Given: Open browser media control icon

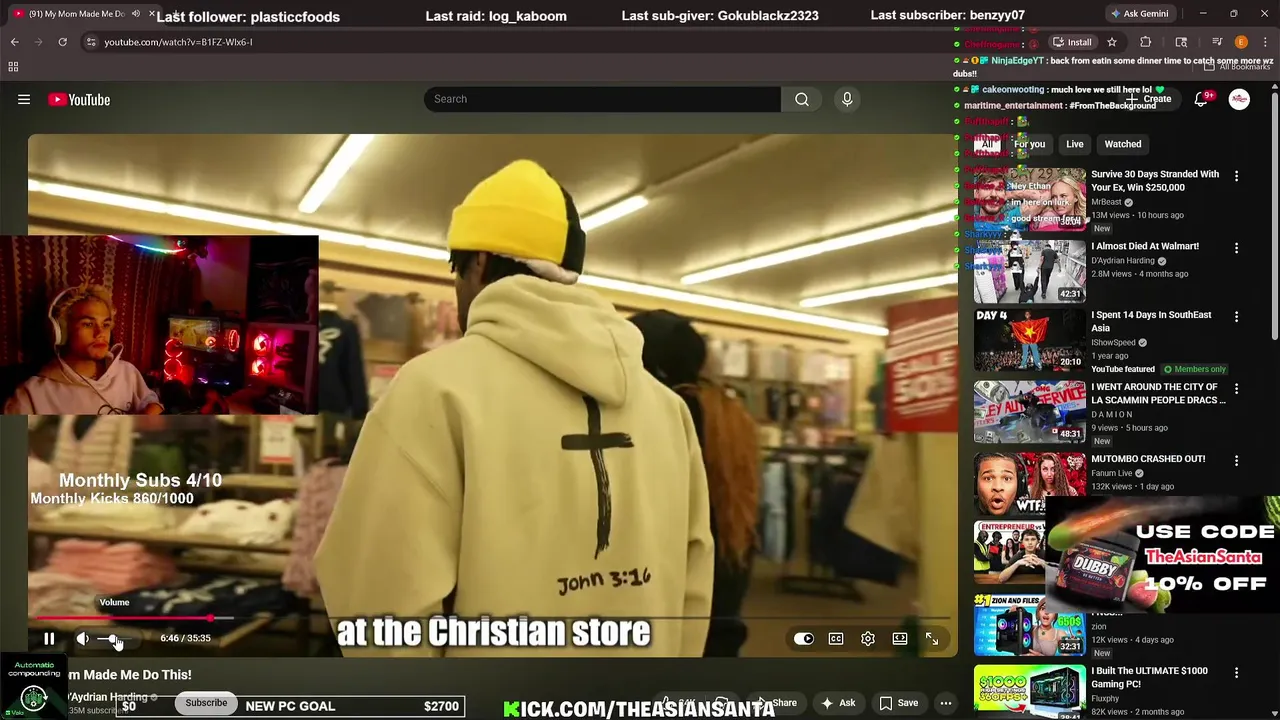Looking at the screenshot, I should [1217, 42].
